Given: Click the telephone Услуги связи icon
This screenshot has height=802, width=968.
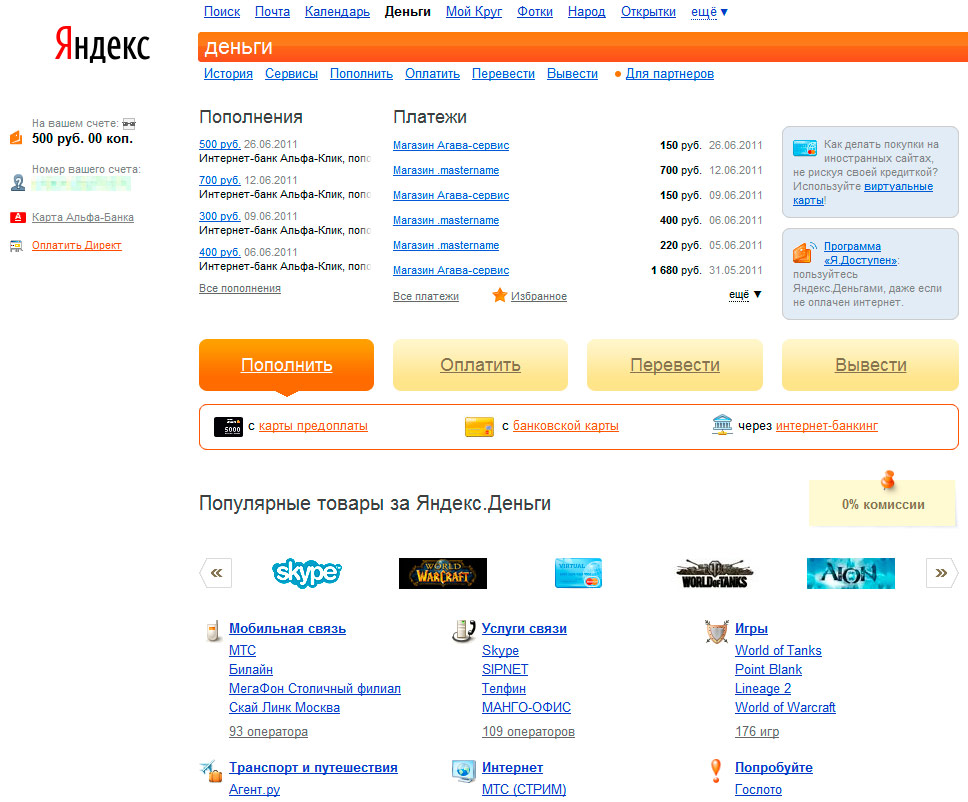Looking at the screenshot, I should click(x=464, y=630).
